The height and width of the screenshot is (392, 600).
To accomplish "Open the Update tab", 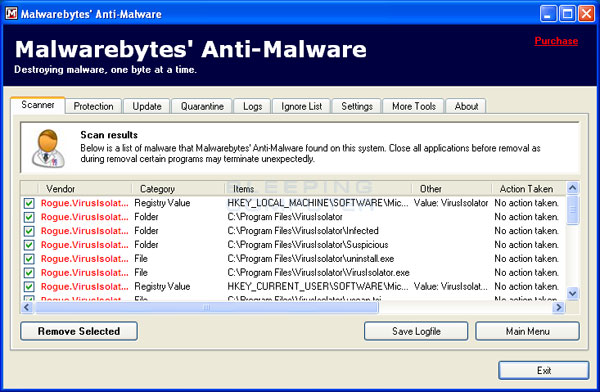I will coord(147,106).
